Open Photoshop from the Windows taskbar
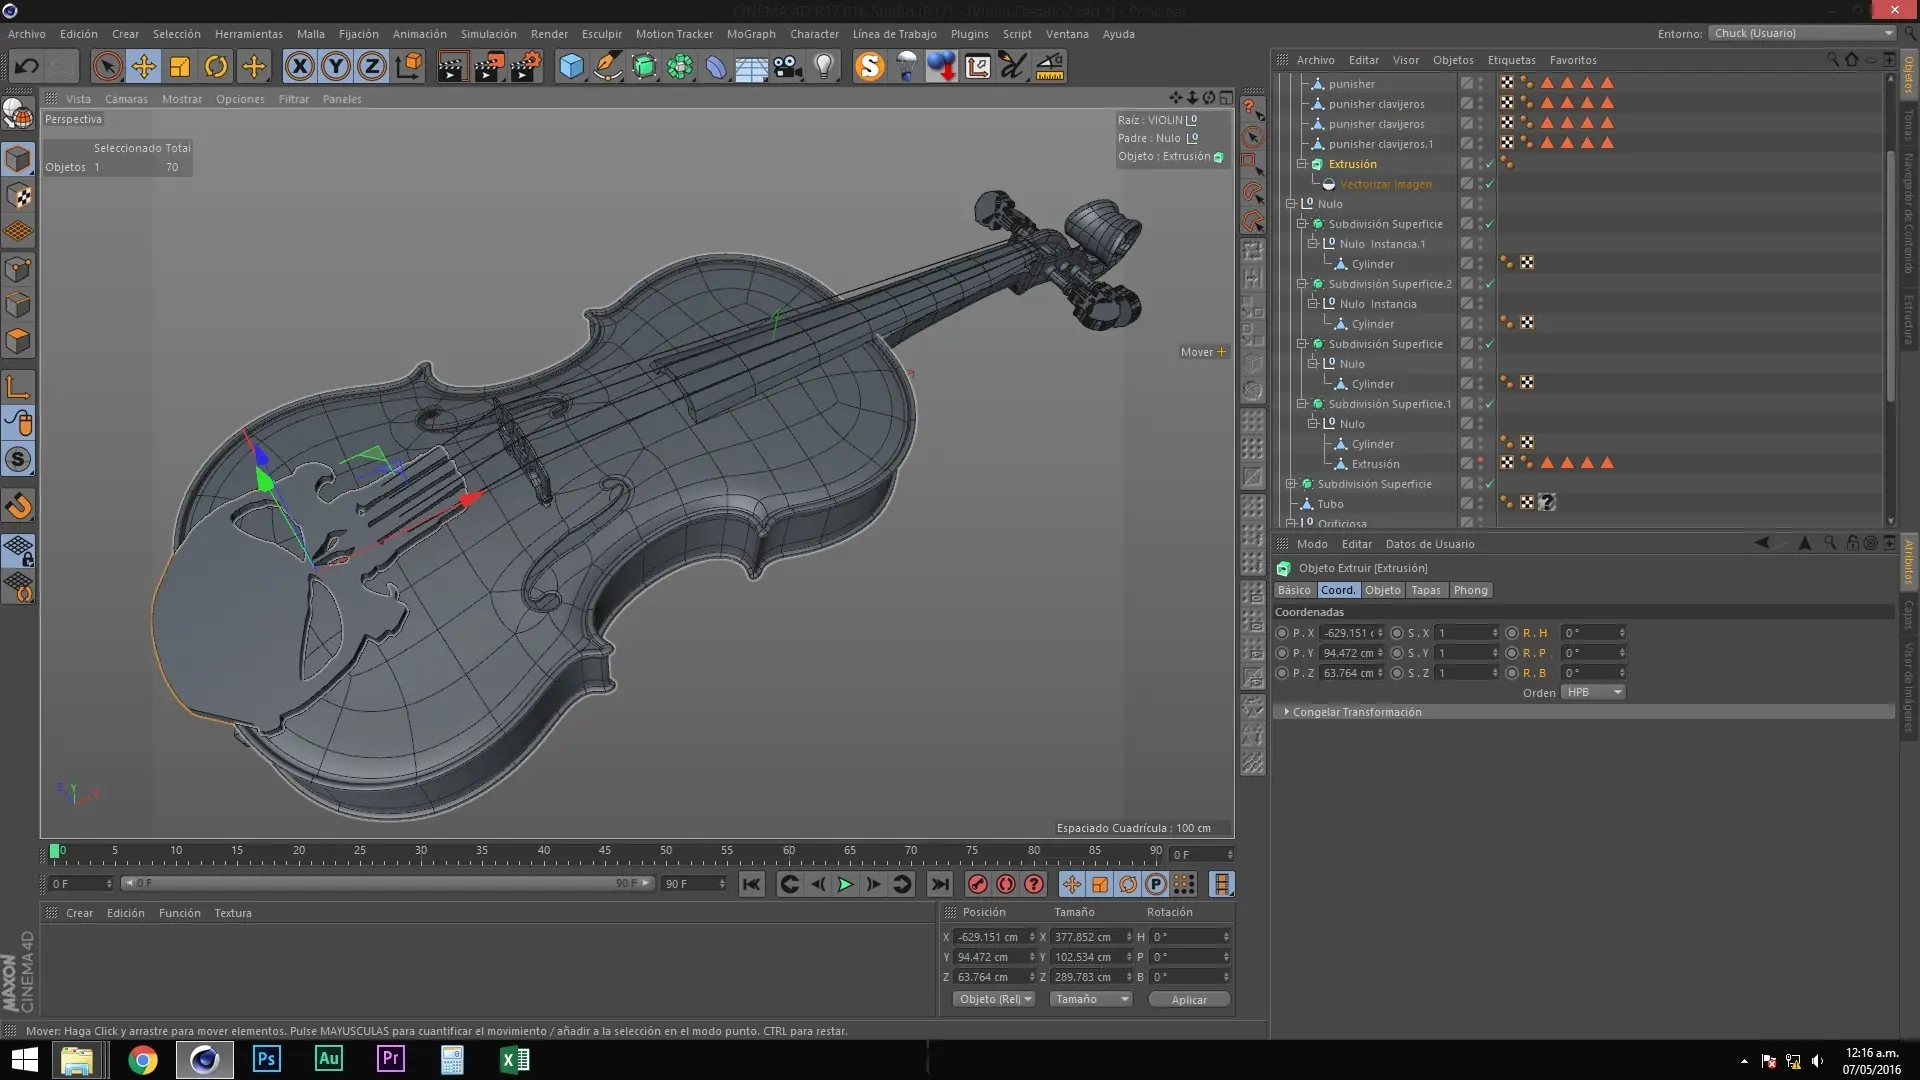The height and width of the screenshot is (1080, 1920). (267, 1059)
